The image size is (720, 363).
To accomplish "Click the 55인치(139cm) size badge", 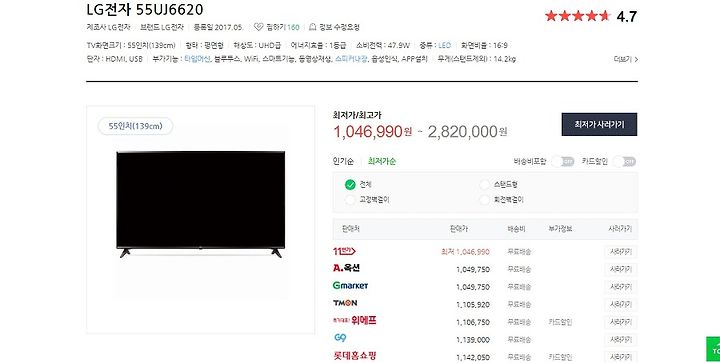I will [x=135, y=126].
